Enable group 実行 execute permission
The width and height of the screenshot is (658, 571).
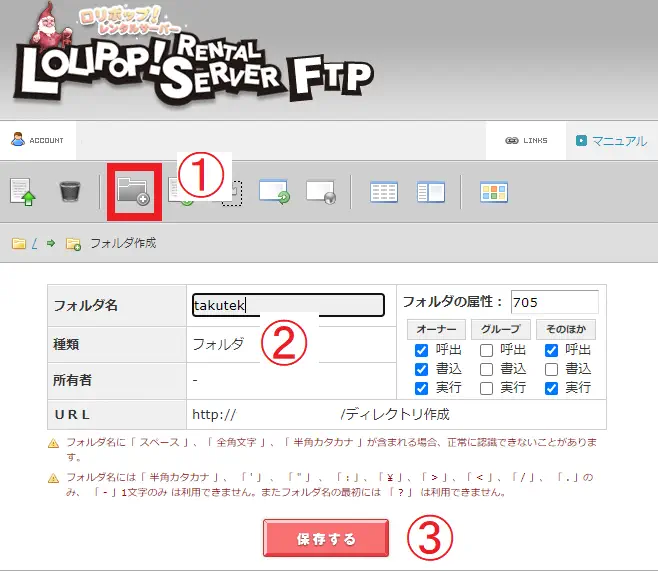pos(485,388)
